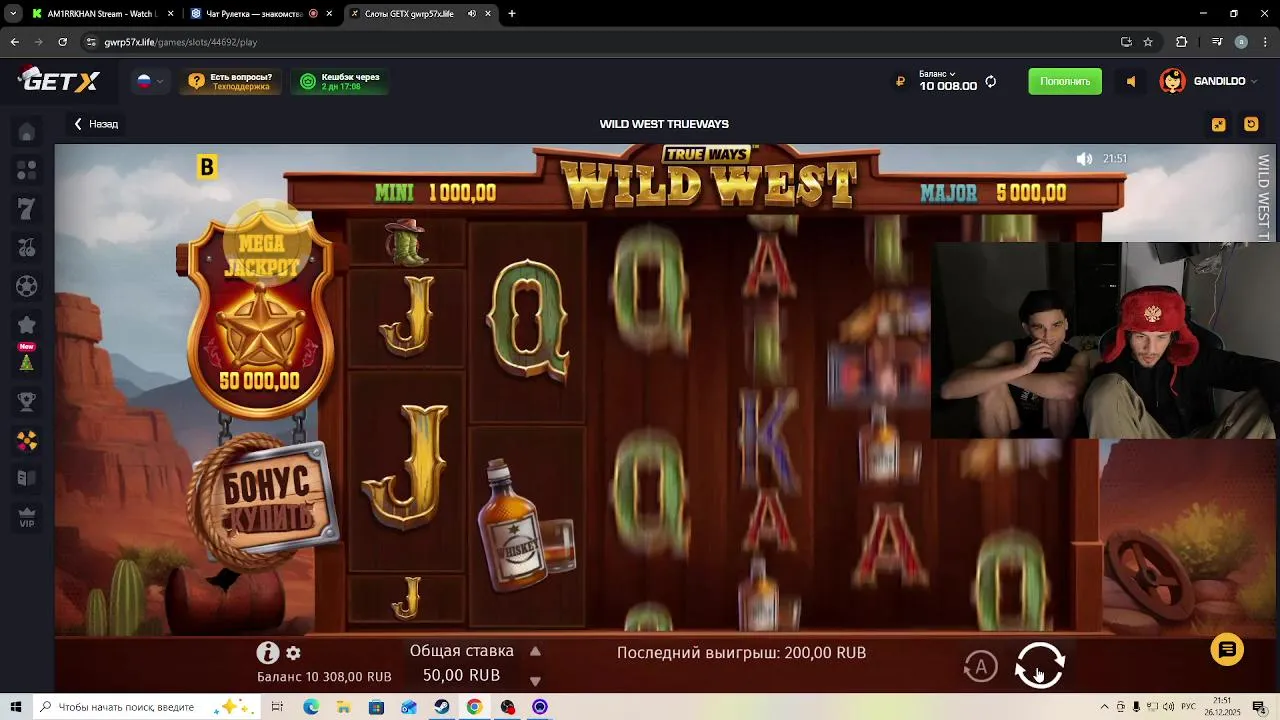The width and height of the screenshot is (1280, 720).
Task: Click the green Пополнить button
Action: [x=1065, y=81]
